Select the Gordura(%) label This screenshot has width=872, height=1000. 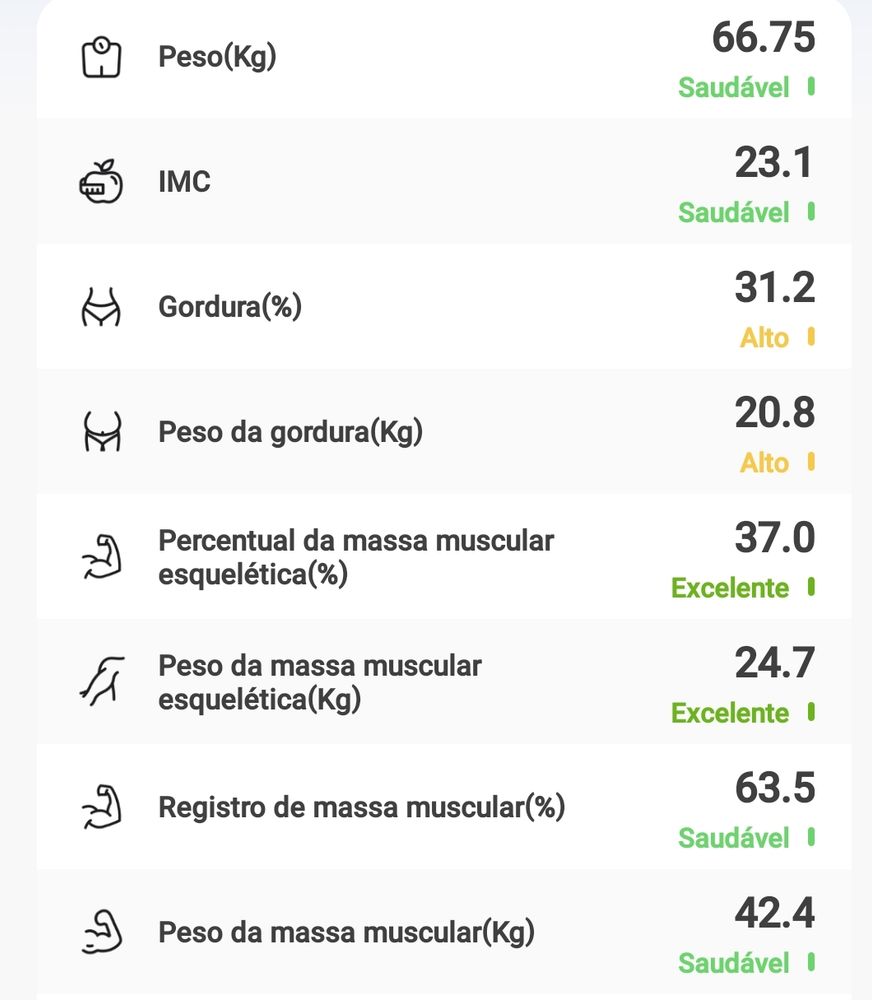[x=230, y=307]
